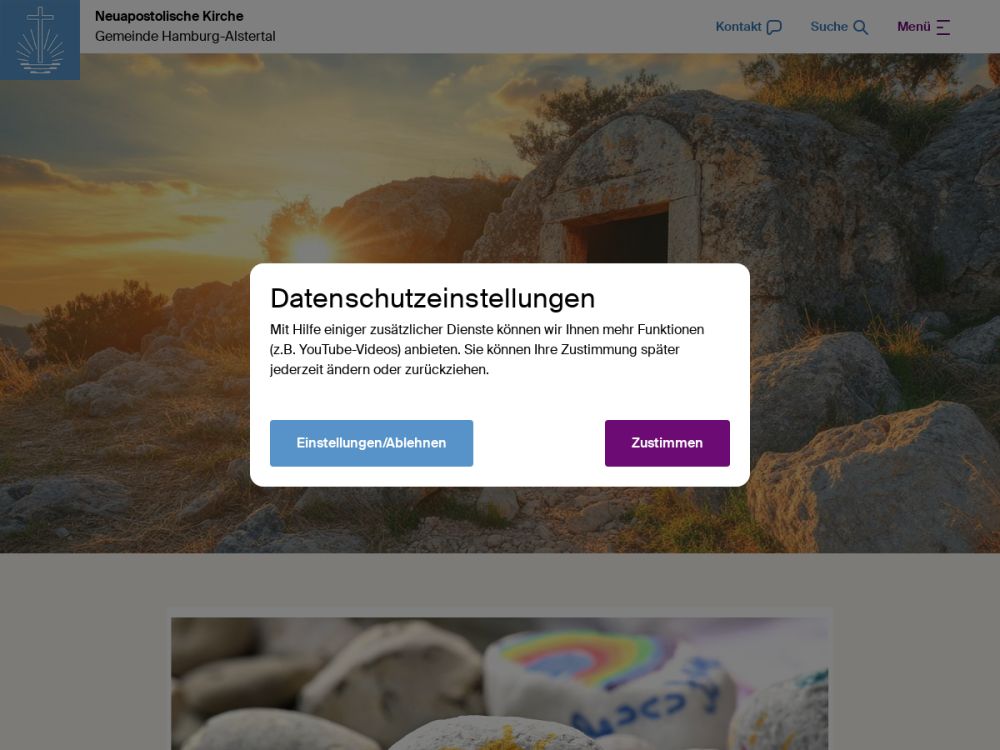Click the large boulder beside the dialog
This screenshot has width=1000, height=750.
[x=875, y=478]
